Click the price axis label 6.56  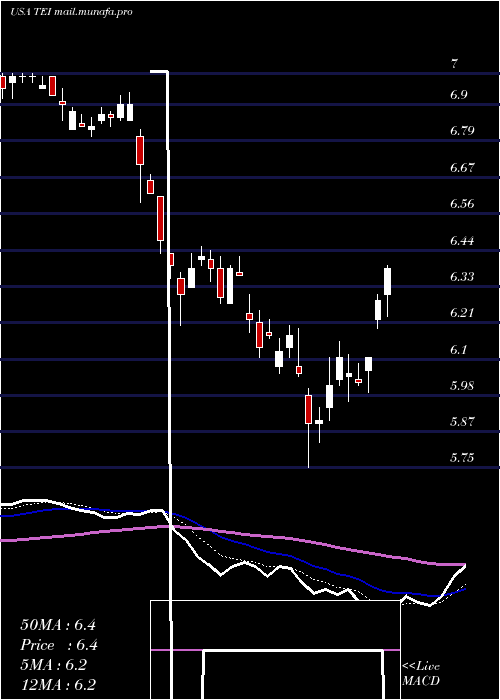click(x=462, y=204)
